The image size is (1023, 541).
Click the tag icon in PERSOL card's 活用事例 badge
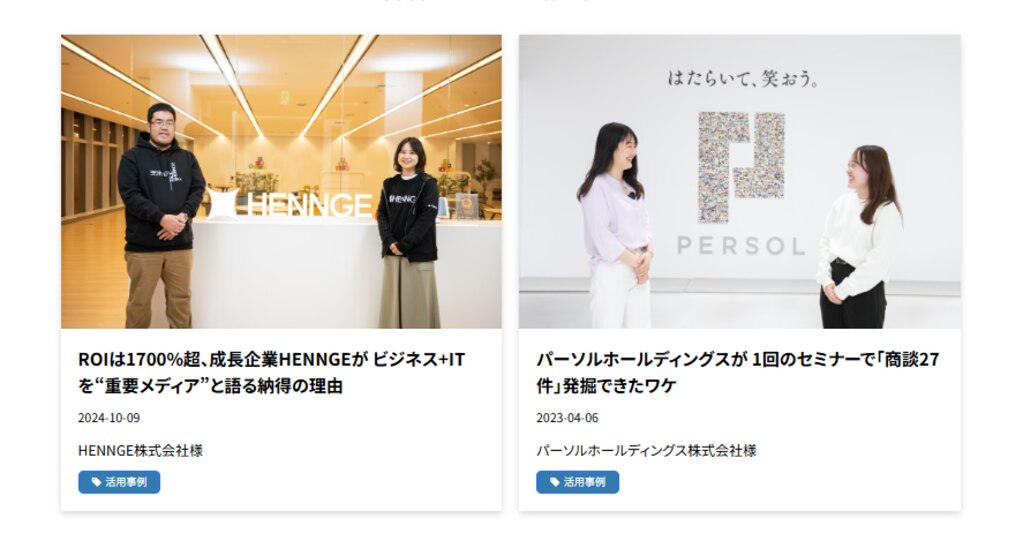555,482
